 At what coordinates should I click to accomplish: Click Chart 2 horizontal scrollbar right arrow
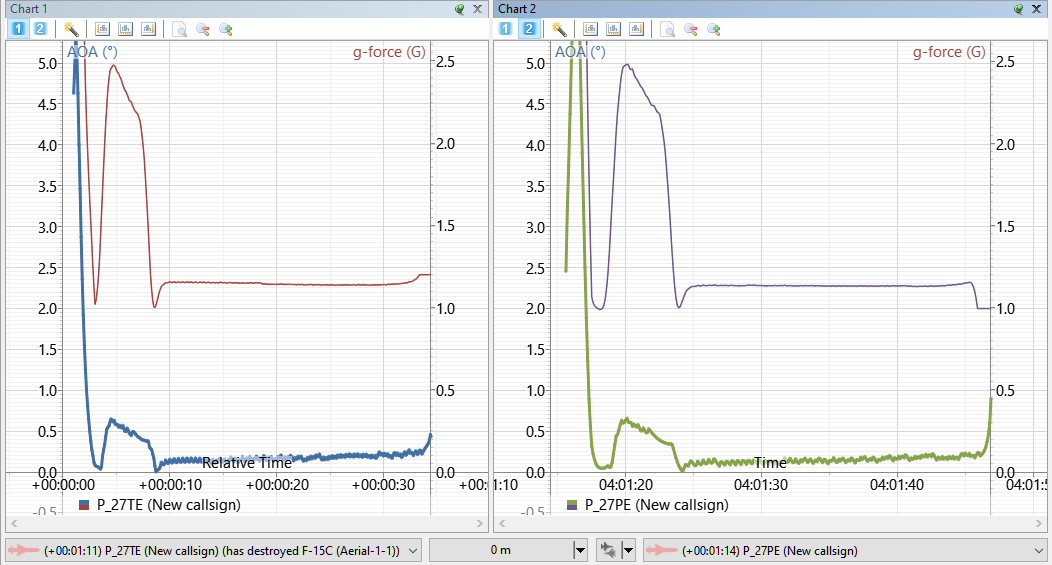(x=1039, y=523)
